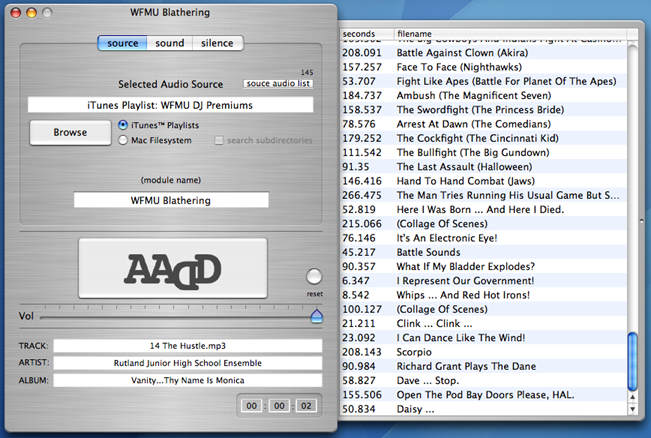The width and height of the screenshot is (651, 438).
Task: Click the Vol slider thumb
Action: coord(317,316)
